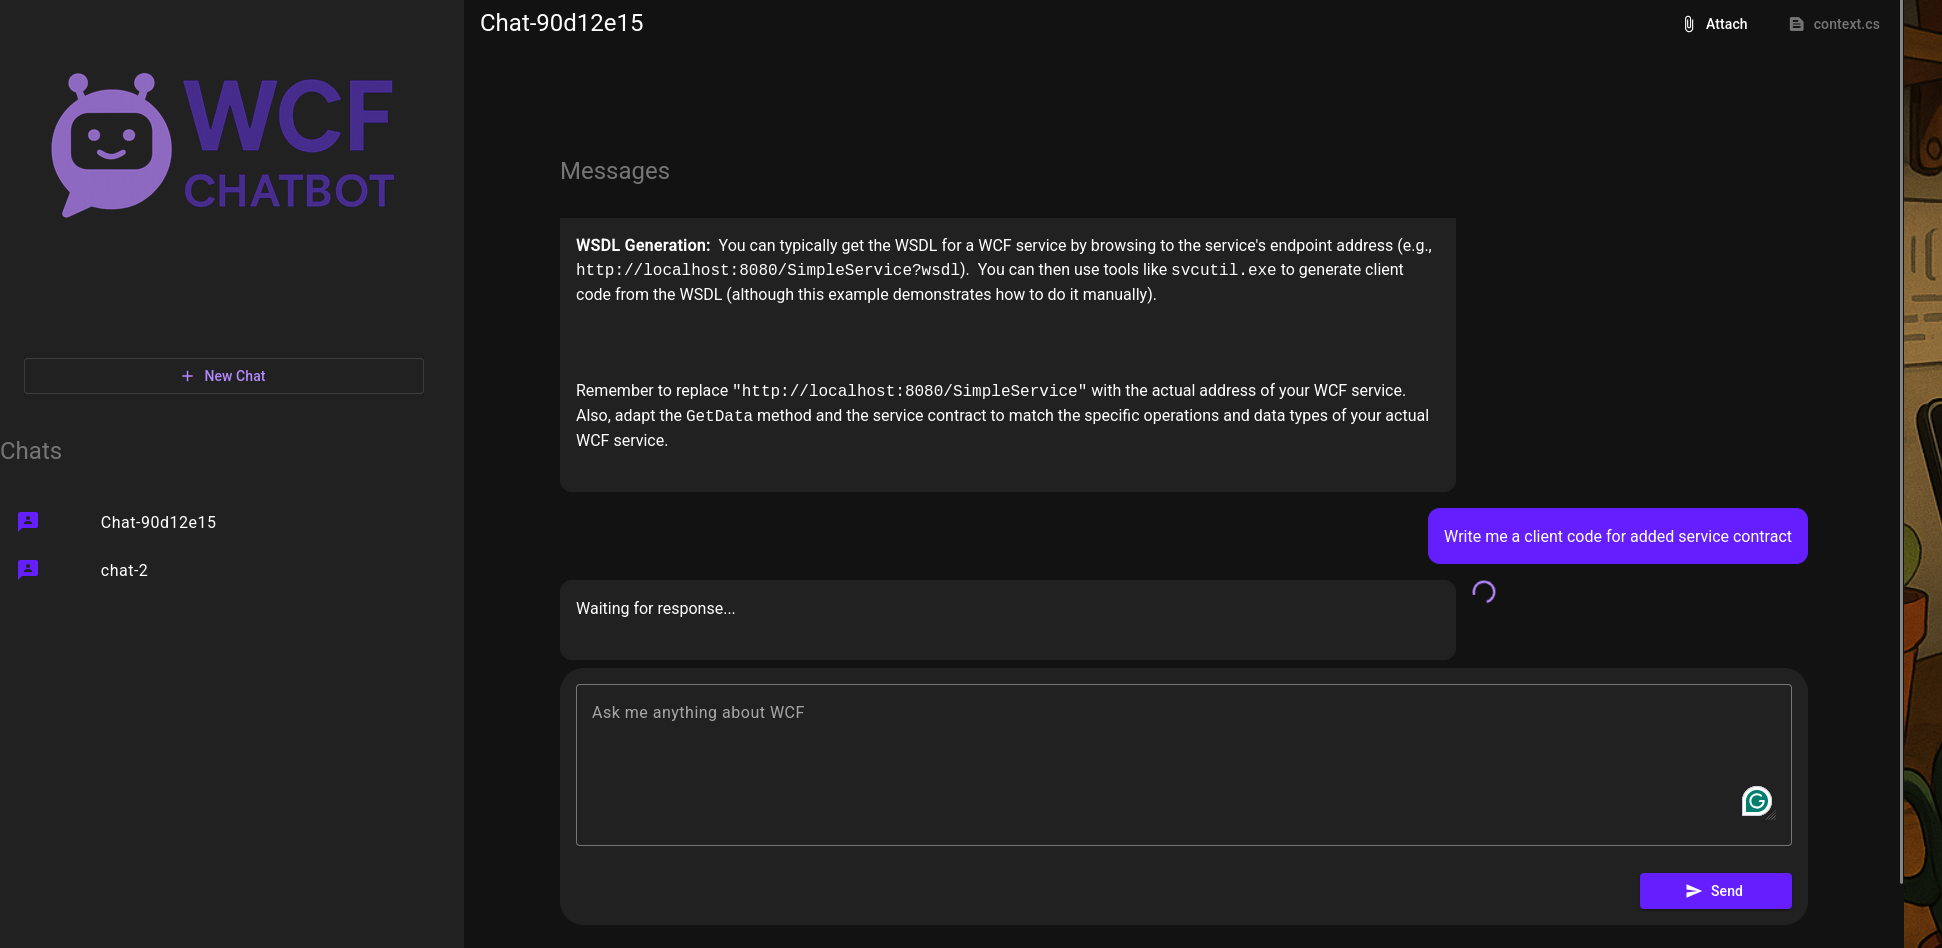Viewport: 1942px width, 948px height.
Task: Click the 'GetData' code text
Action: click(x=719, y=416)
